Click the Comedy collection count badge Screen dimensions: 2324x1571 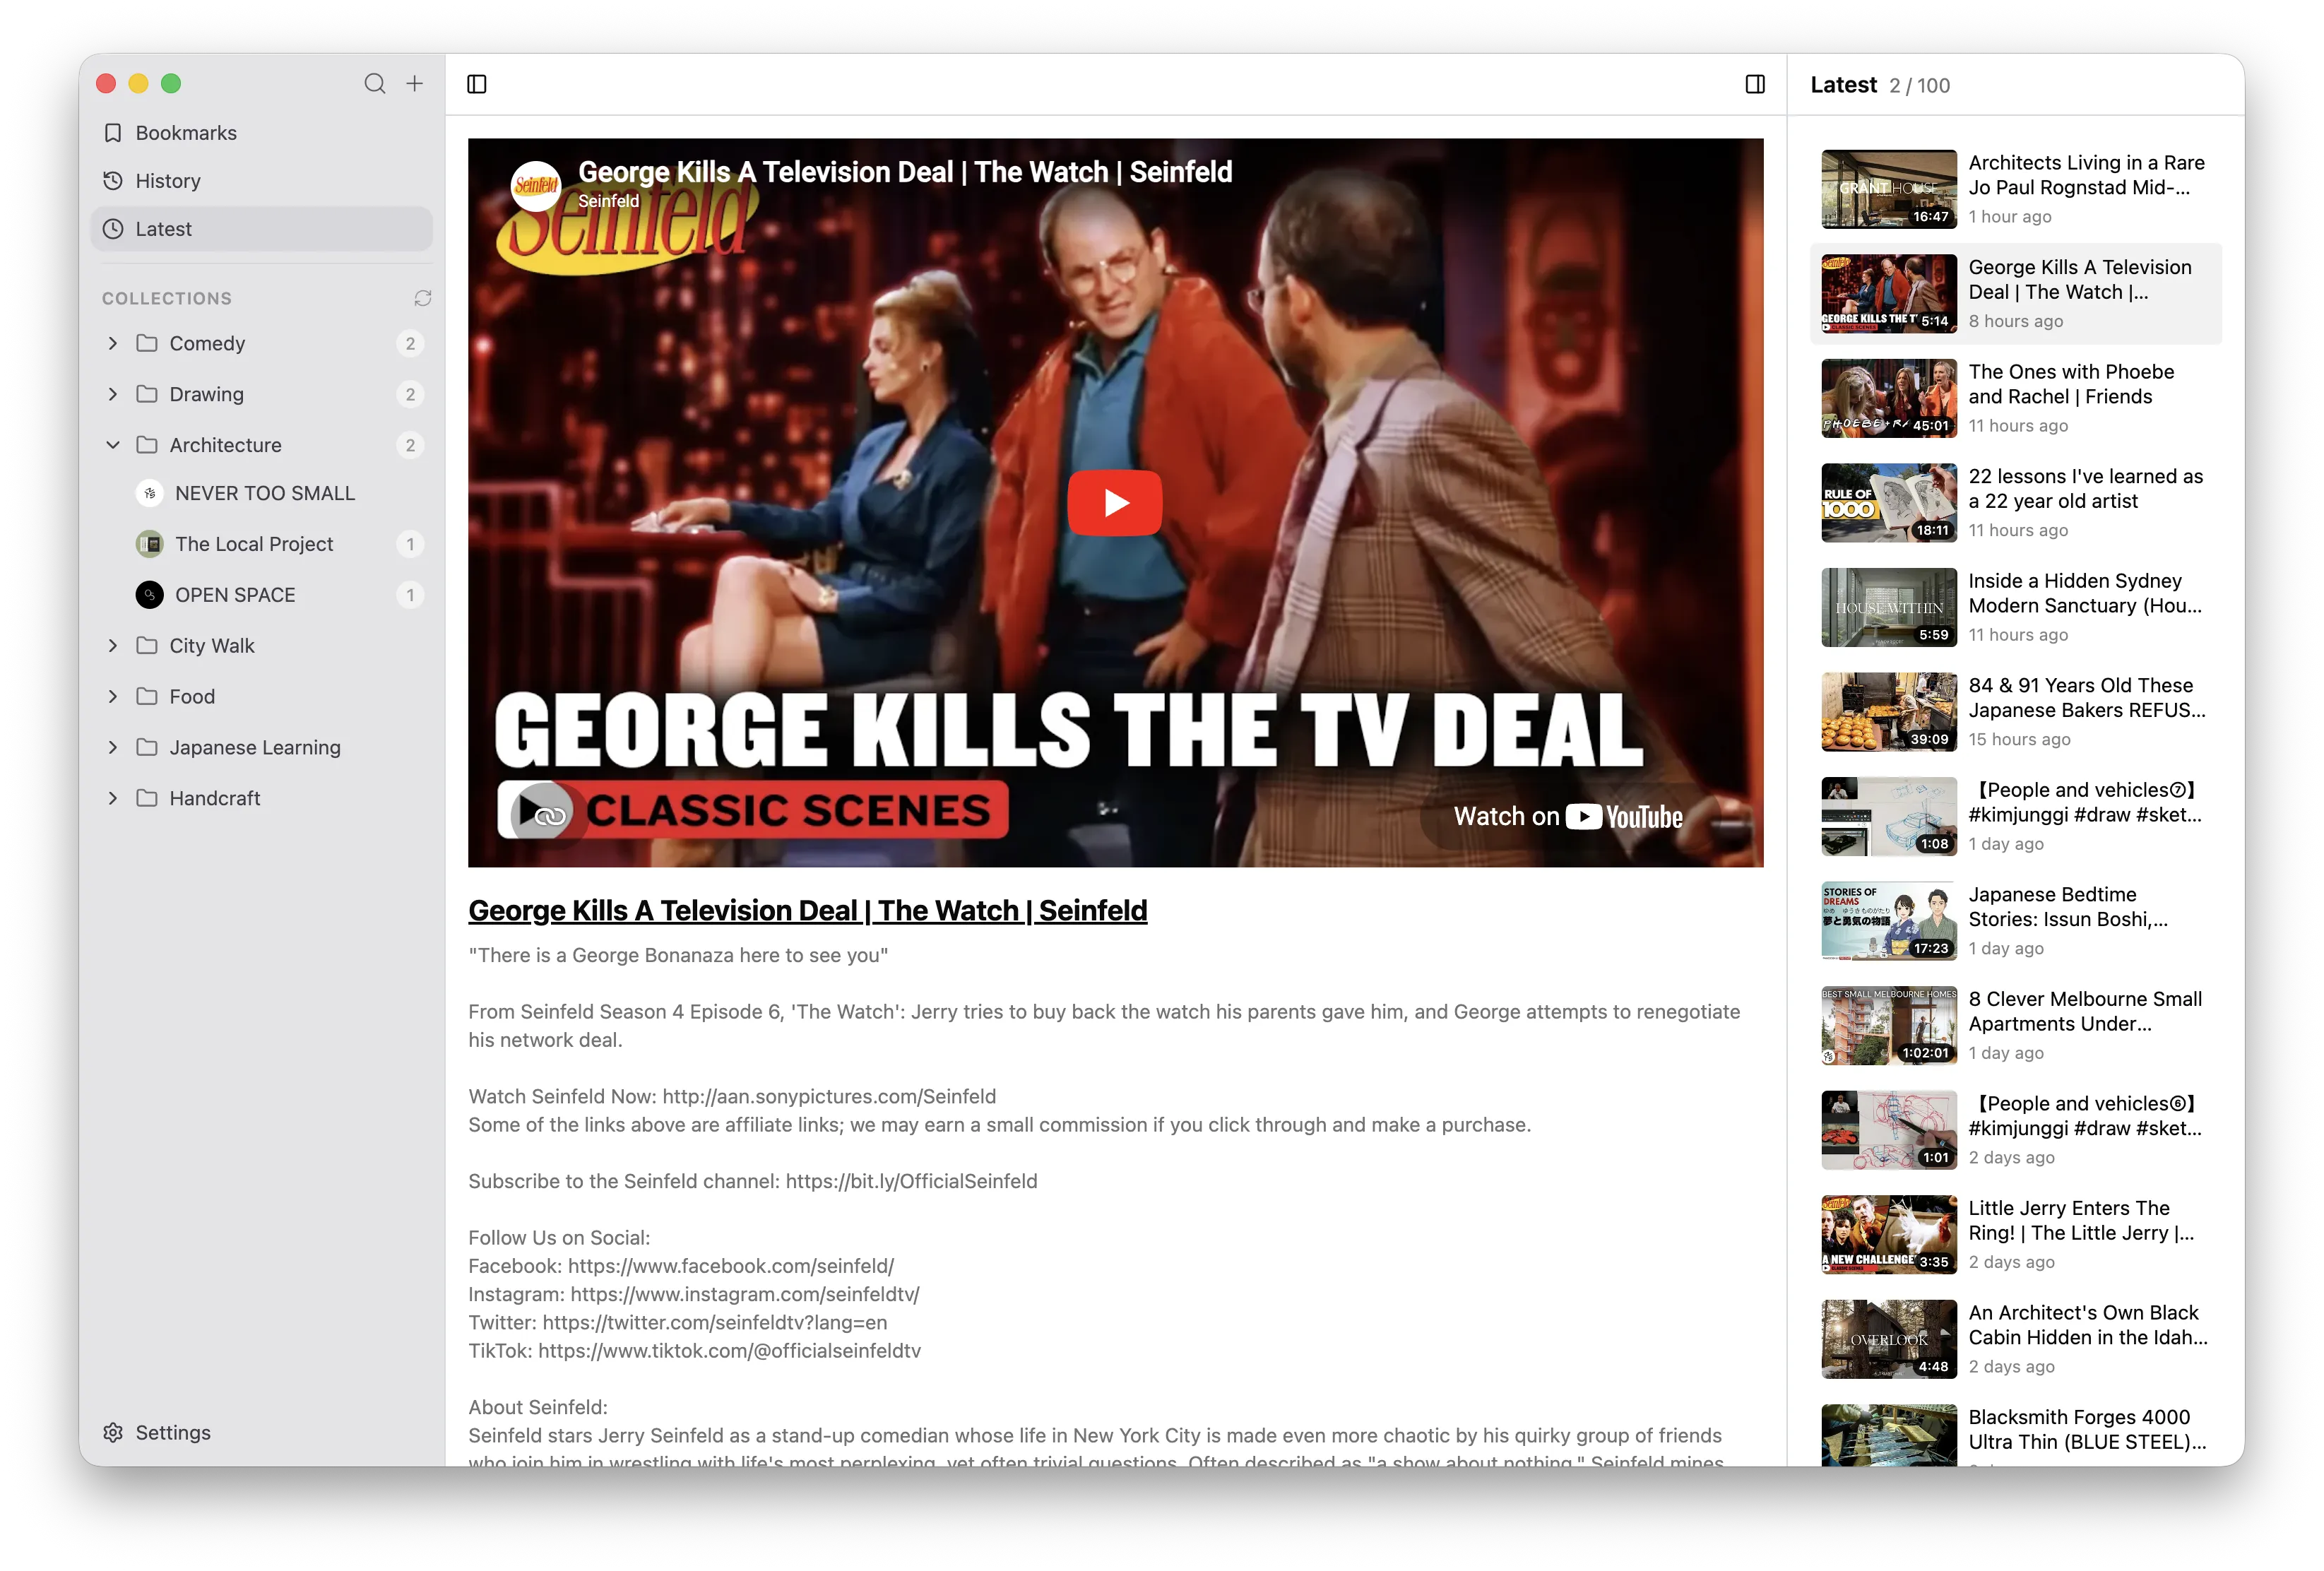point(410,344)
